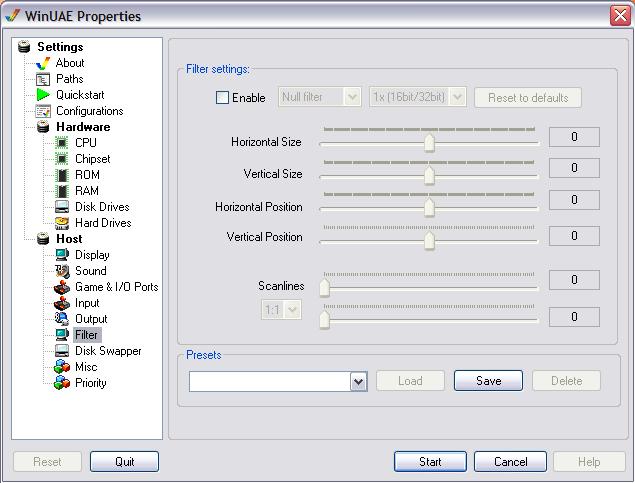Image resolution: width=635 pixels, height=483 pixels.
Task: Go to Configurations settings page
Action: coord(89,111)
